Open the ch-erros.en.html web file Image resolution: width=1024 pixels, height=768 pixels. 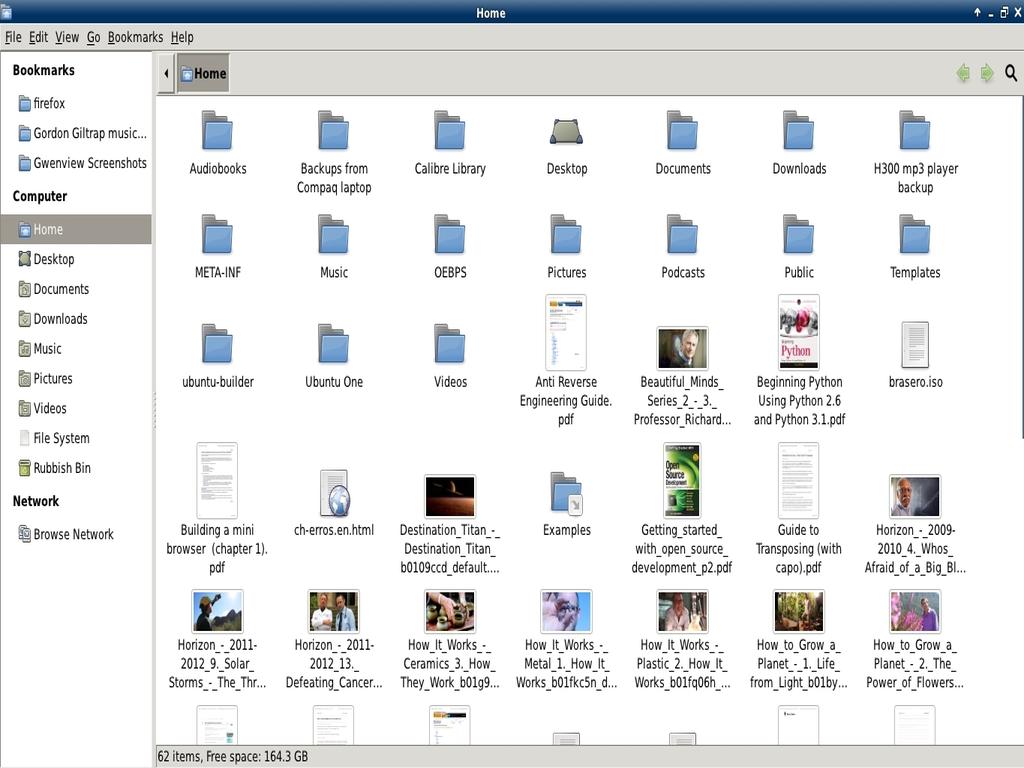coord(334,493)
